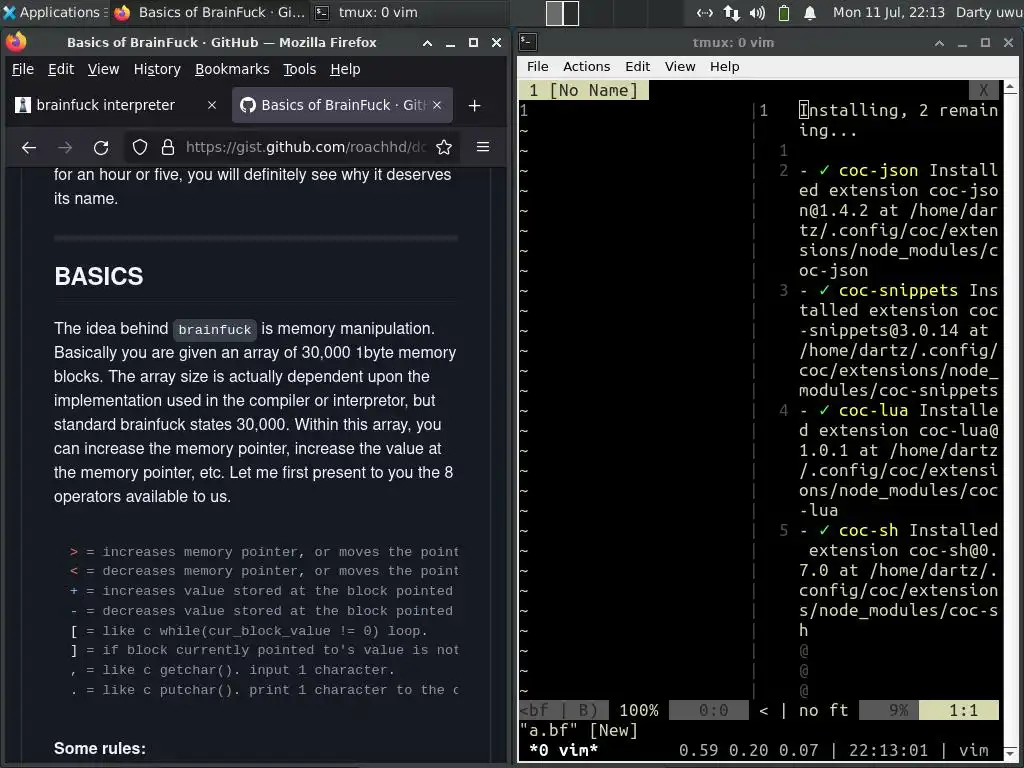Viewport: 1024px width, 768px height.
Task: Switch to the 'brainfuck interpreter' tab
Action: [118, 105]
